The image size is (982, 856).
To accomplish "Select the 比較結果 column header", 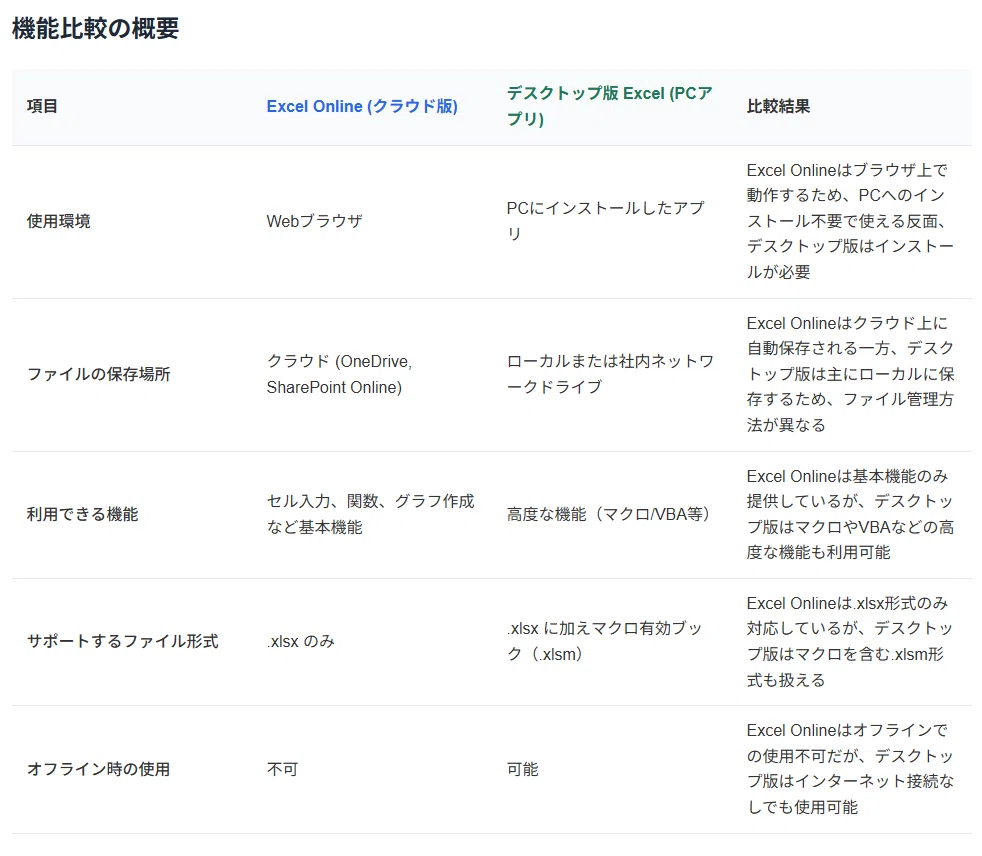I will pyautogui.click(x=778, y=106).
